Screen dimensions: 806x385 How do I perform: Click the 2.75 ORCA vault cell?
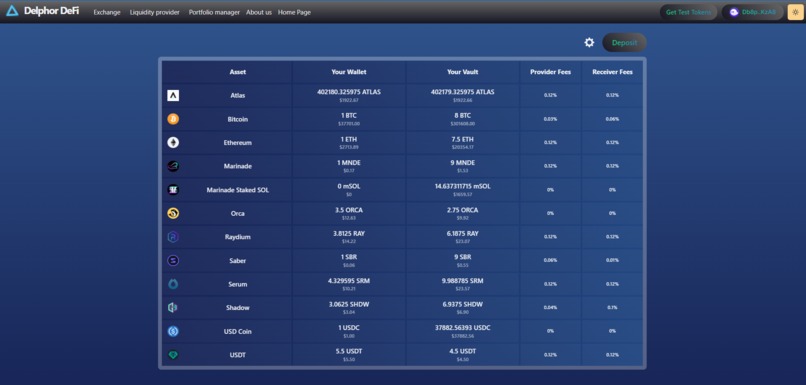[x=463, y=213]
